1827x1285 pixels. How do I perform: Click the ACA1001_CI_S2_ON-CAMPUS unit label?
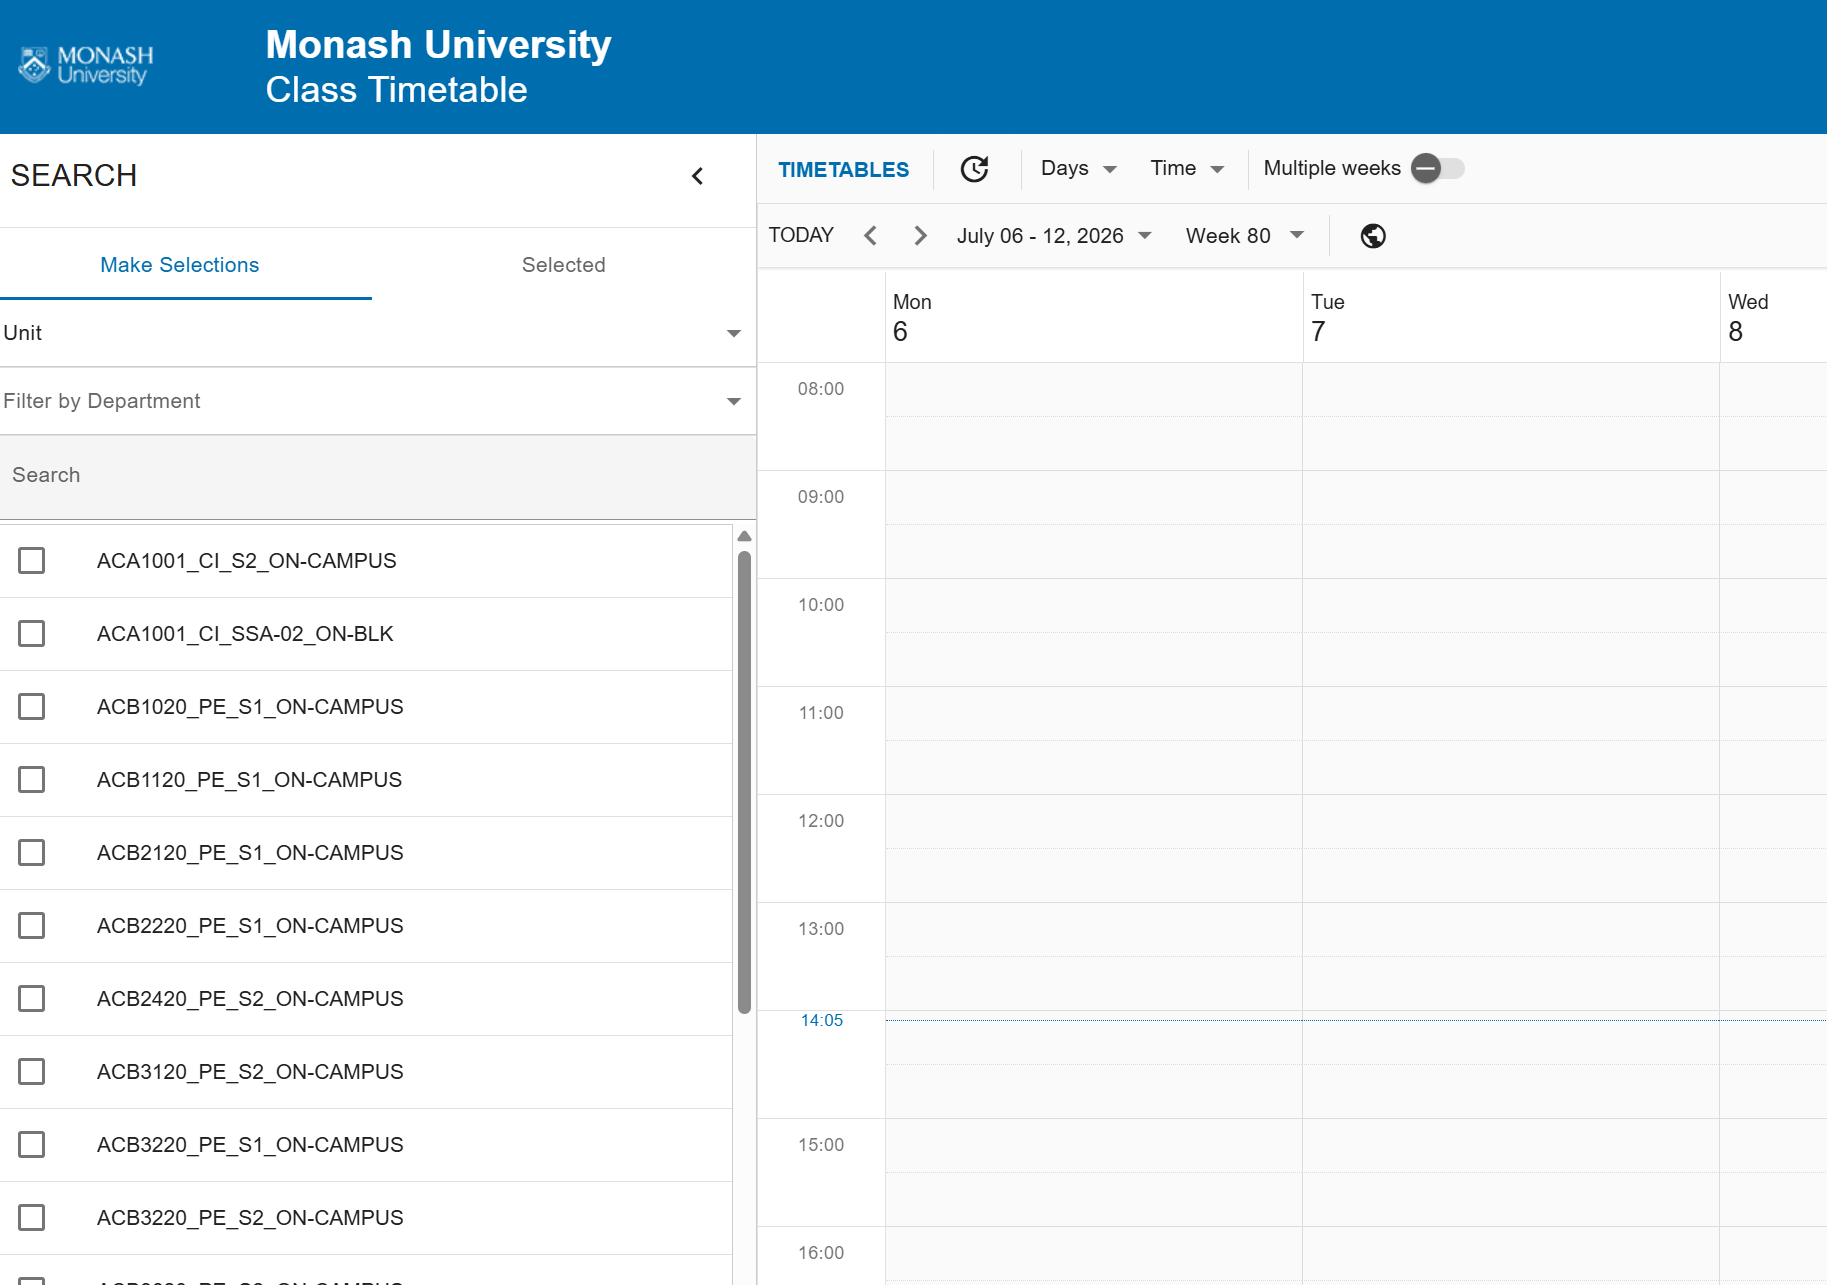coord(247,561)
